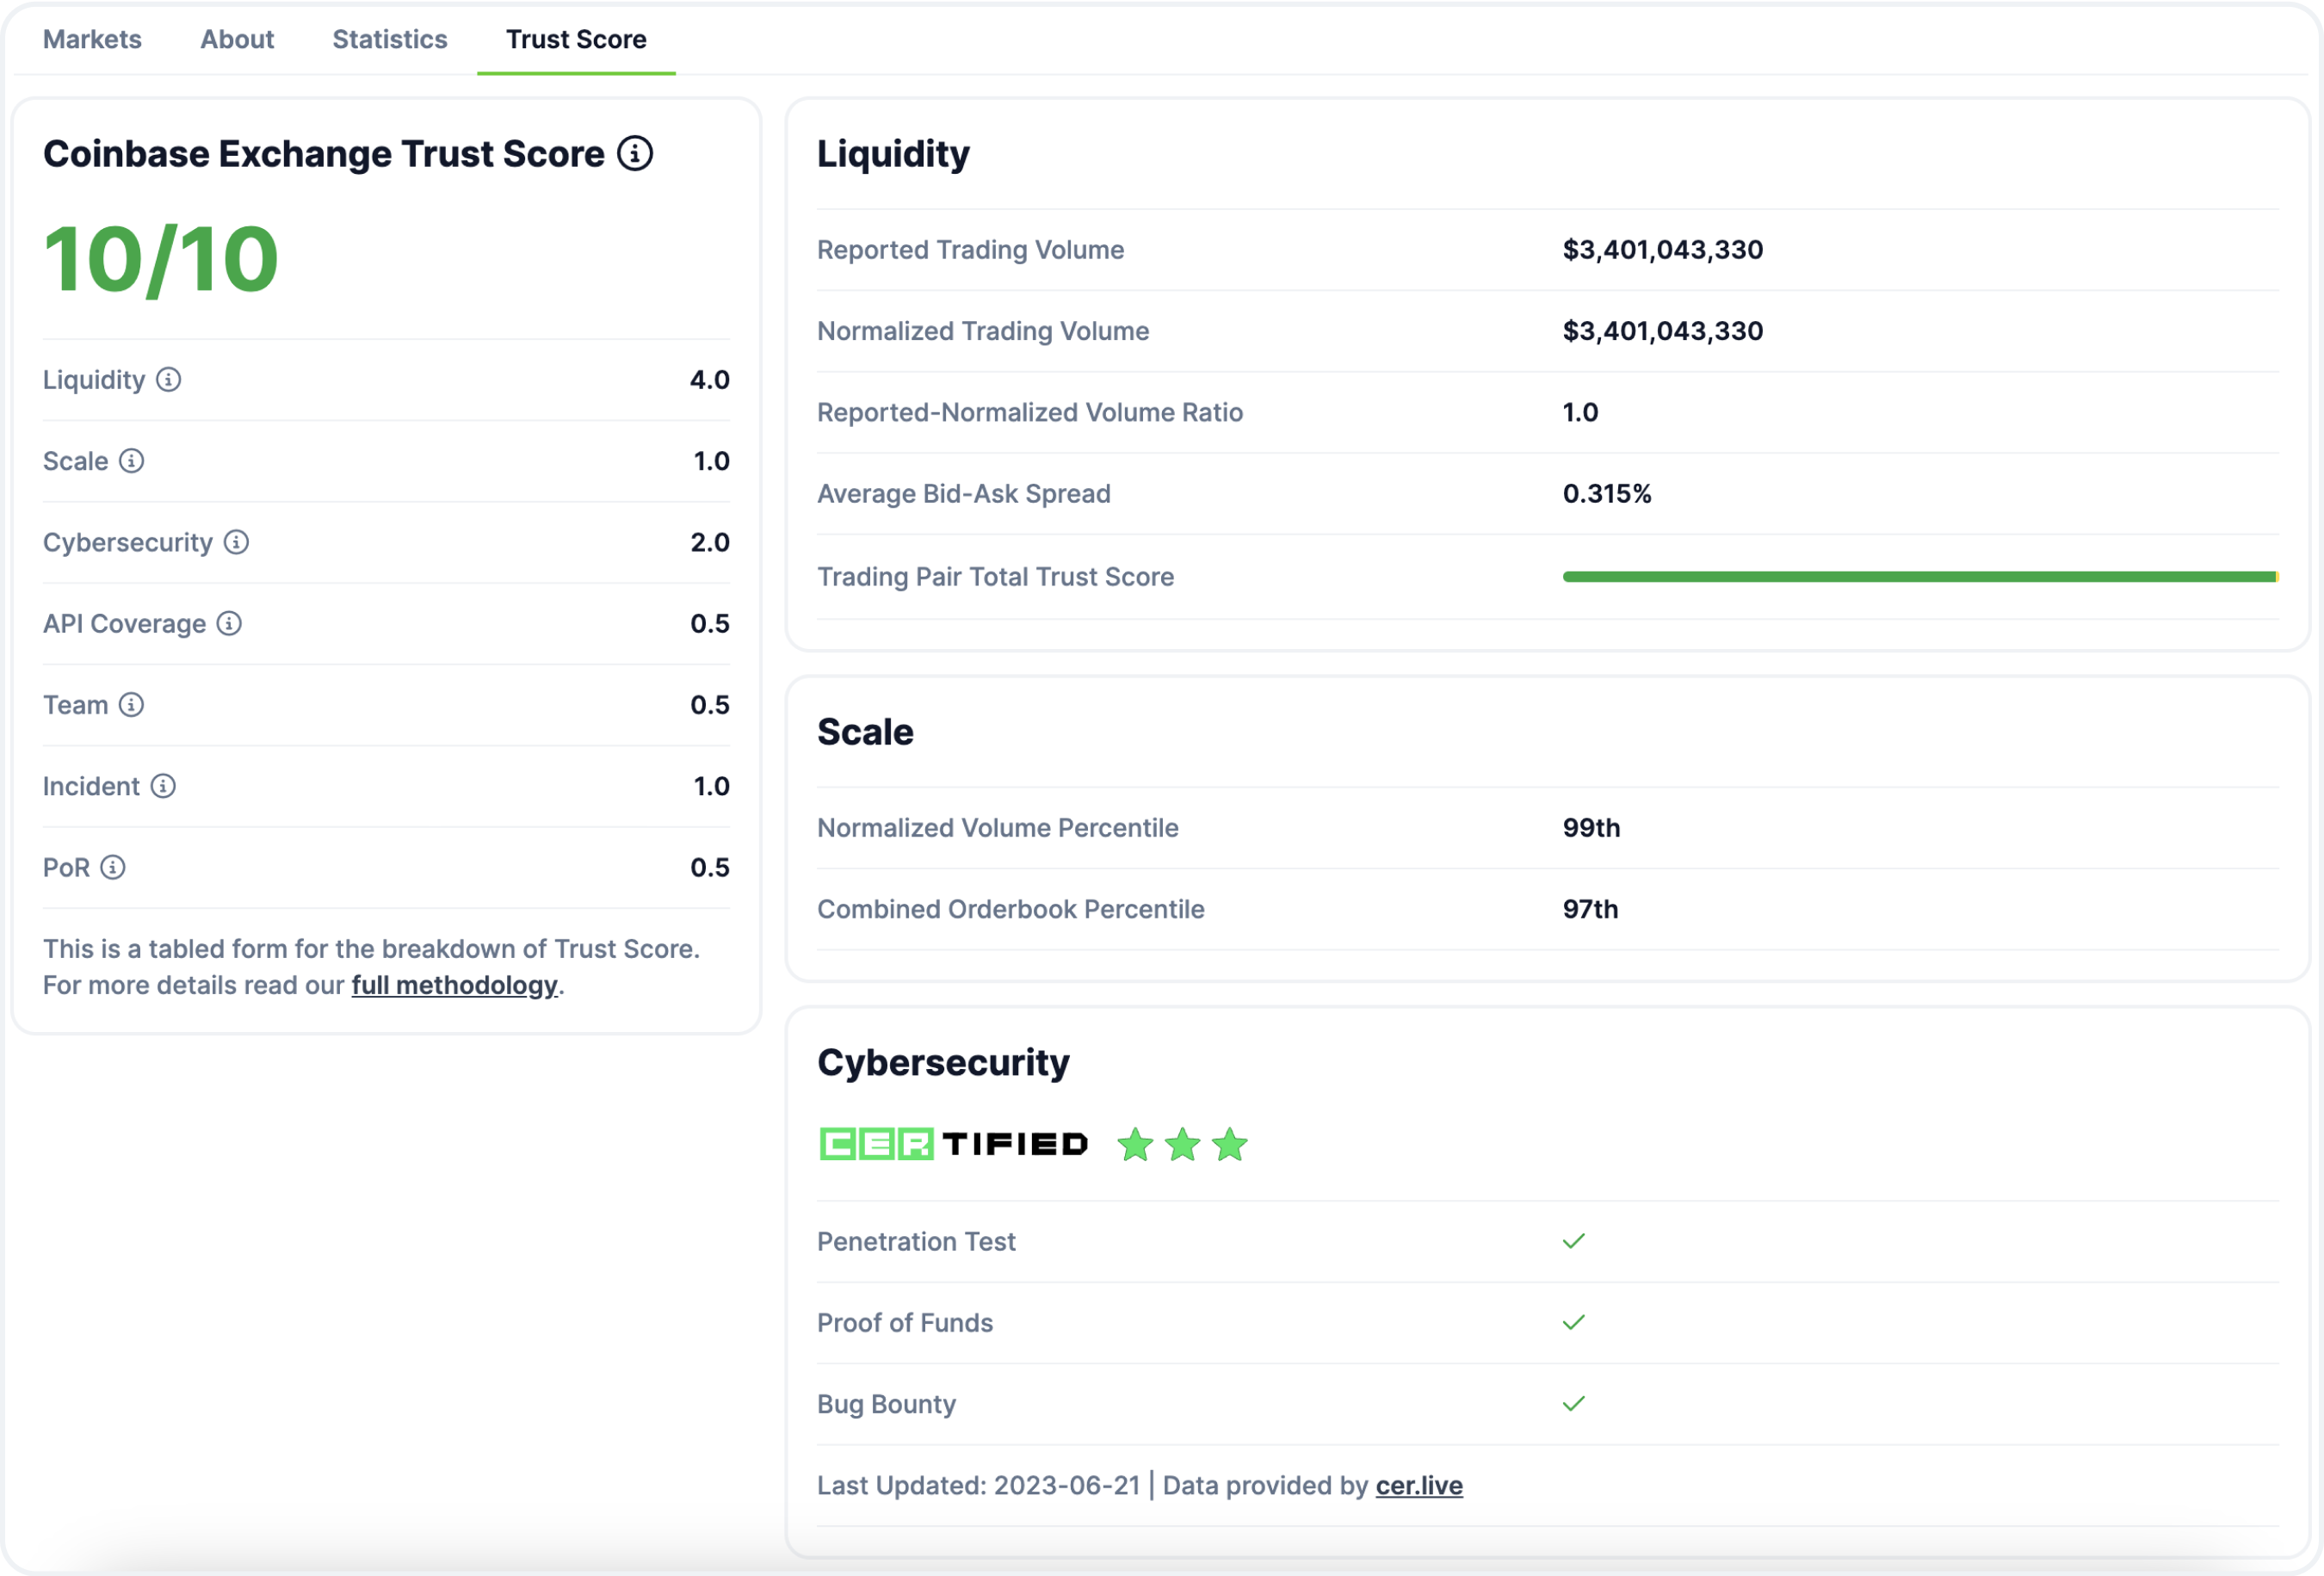Click the API Coverage info icon
This screenshot has width=2324, height=1576.
[x=229, y=624]
